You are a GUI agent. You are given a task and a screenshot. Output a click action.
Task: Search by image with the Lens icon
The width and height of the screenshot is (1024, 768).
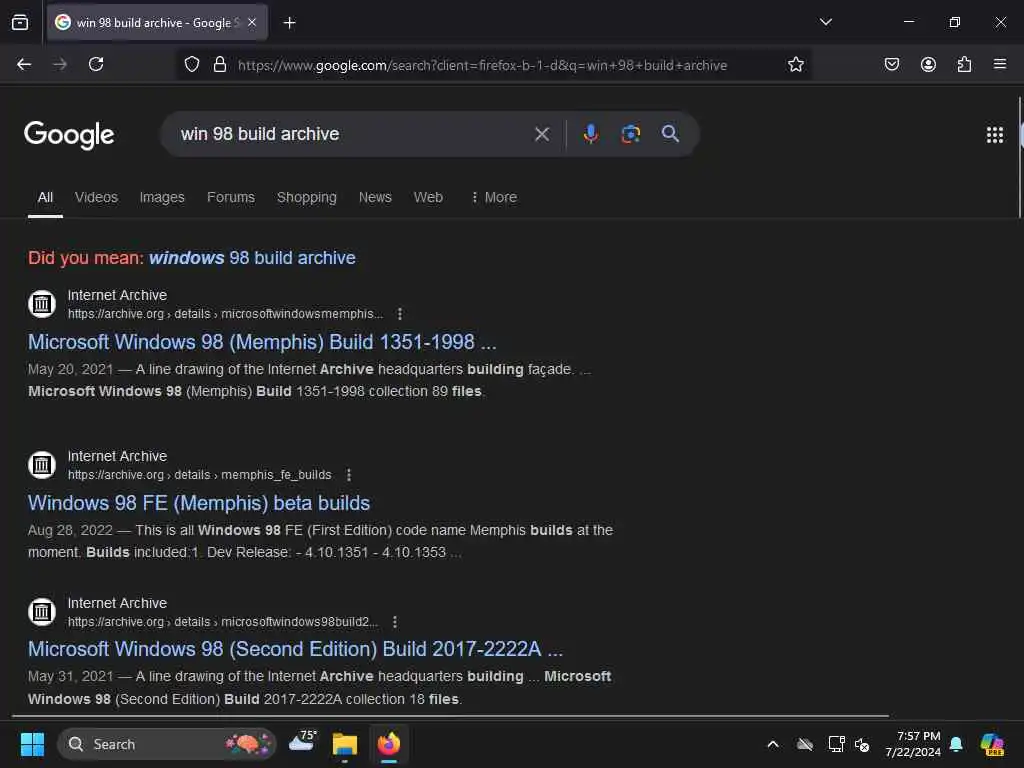click(x=630, y=134)
